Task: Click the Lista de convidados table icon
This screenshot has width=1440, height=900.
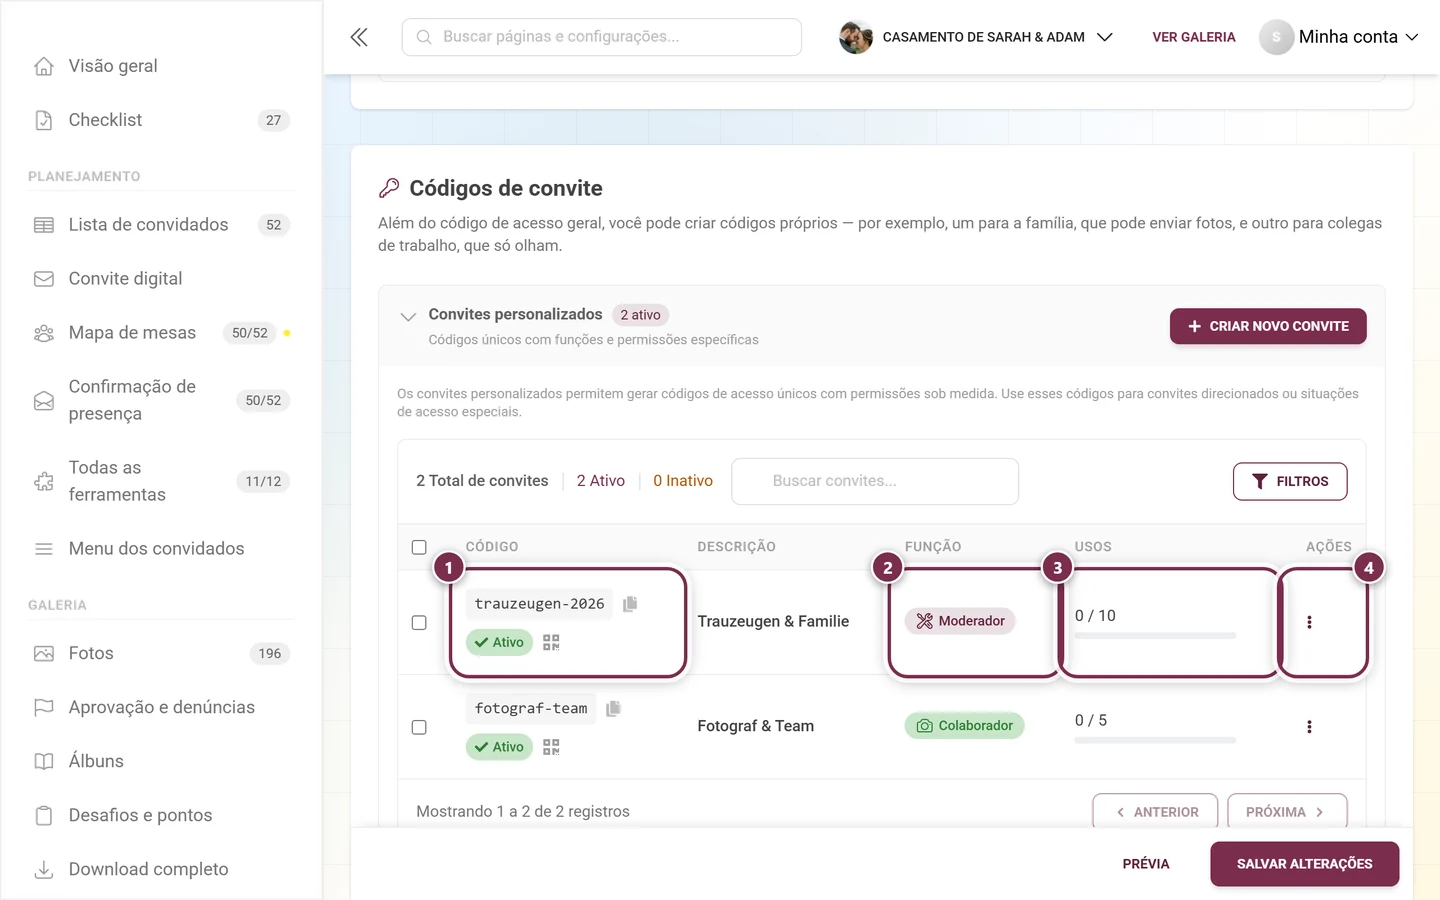Action: tap(44, 225)
